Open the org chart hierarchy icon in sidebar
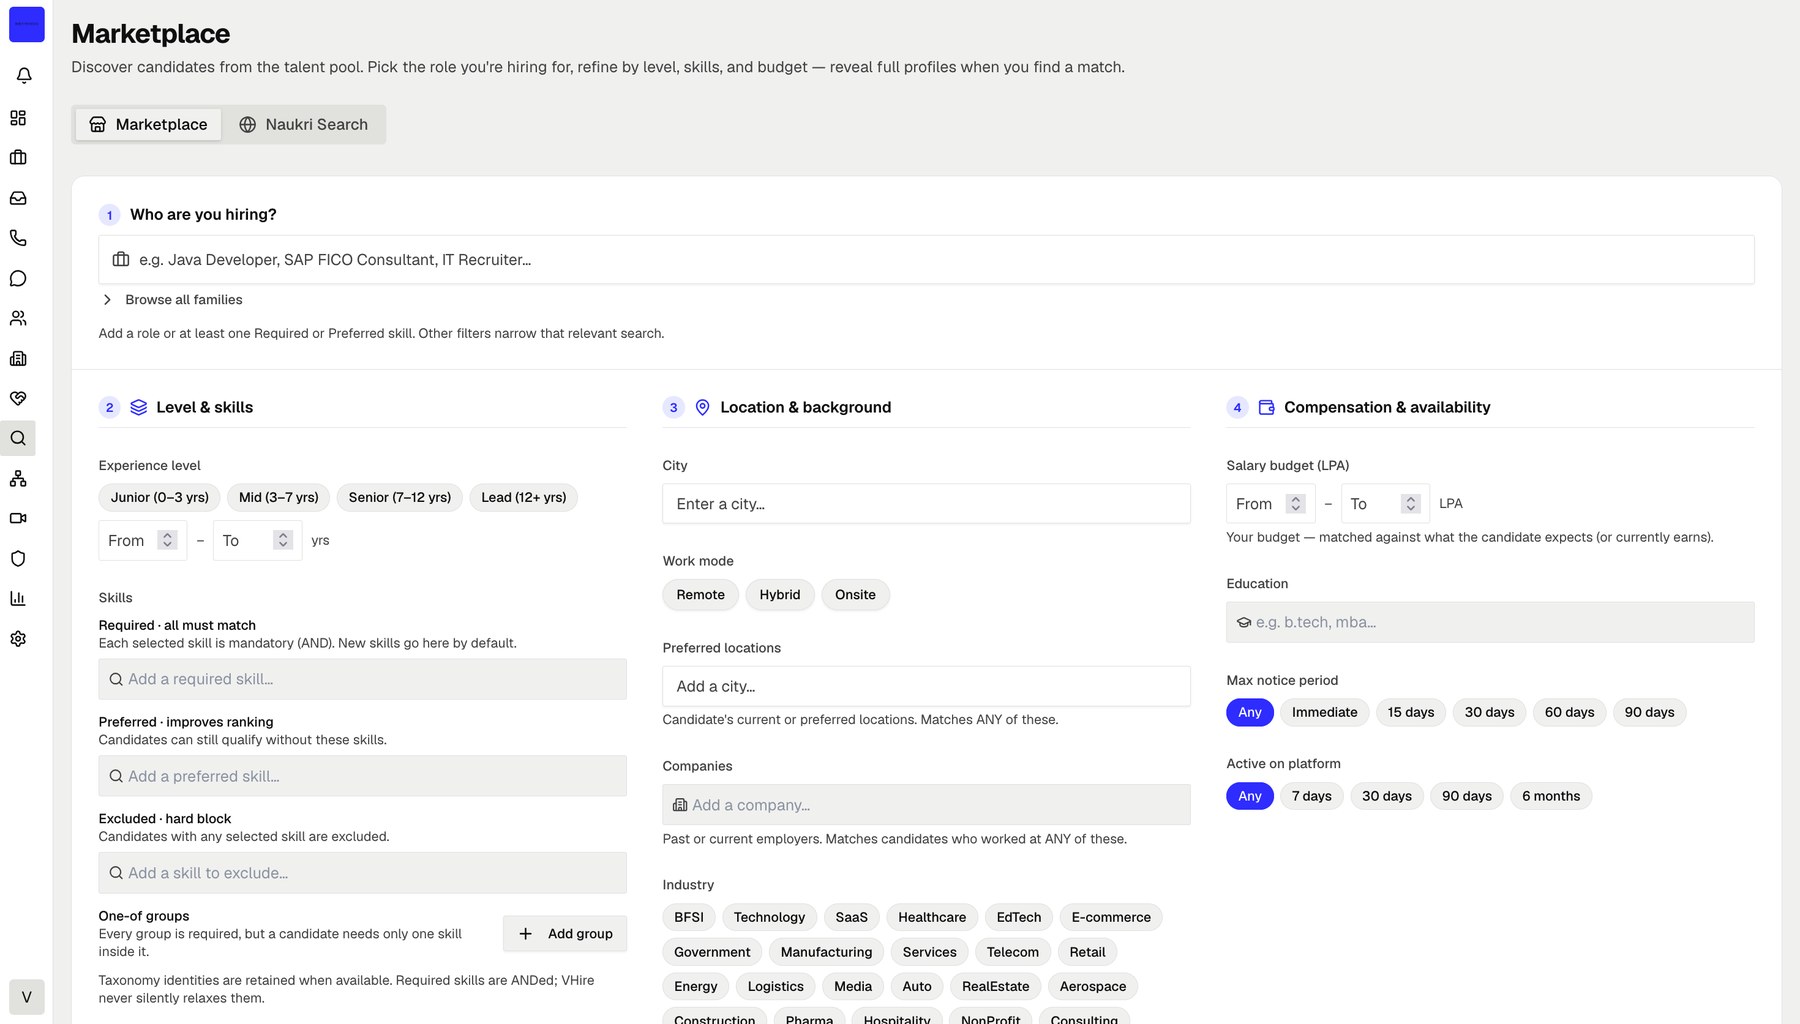Viewport: 1800px width, 1024px height. click(18, 478)
